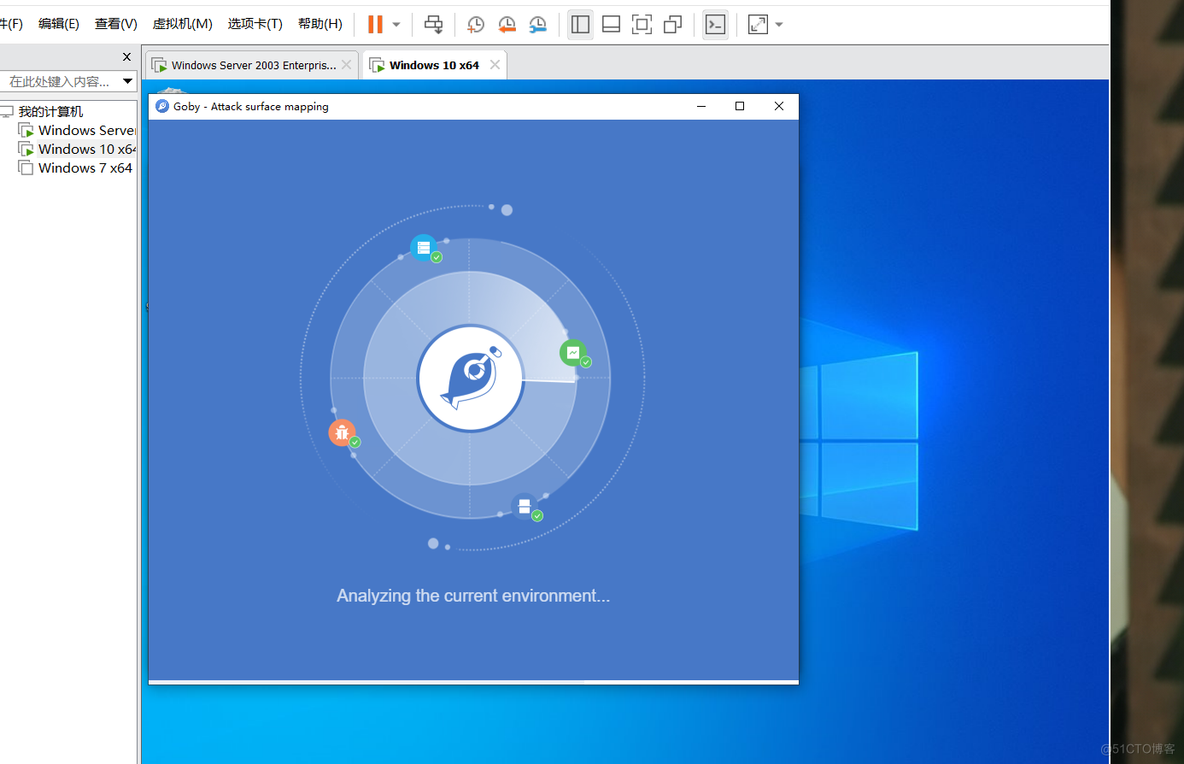
Task: Click the Goby loading progress bar
Action: (473, 682)
